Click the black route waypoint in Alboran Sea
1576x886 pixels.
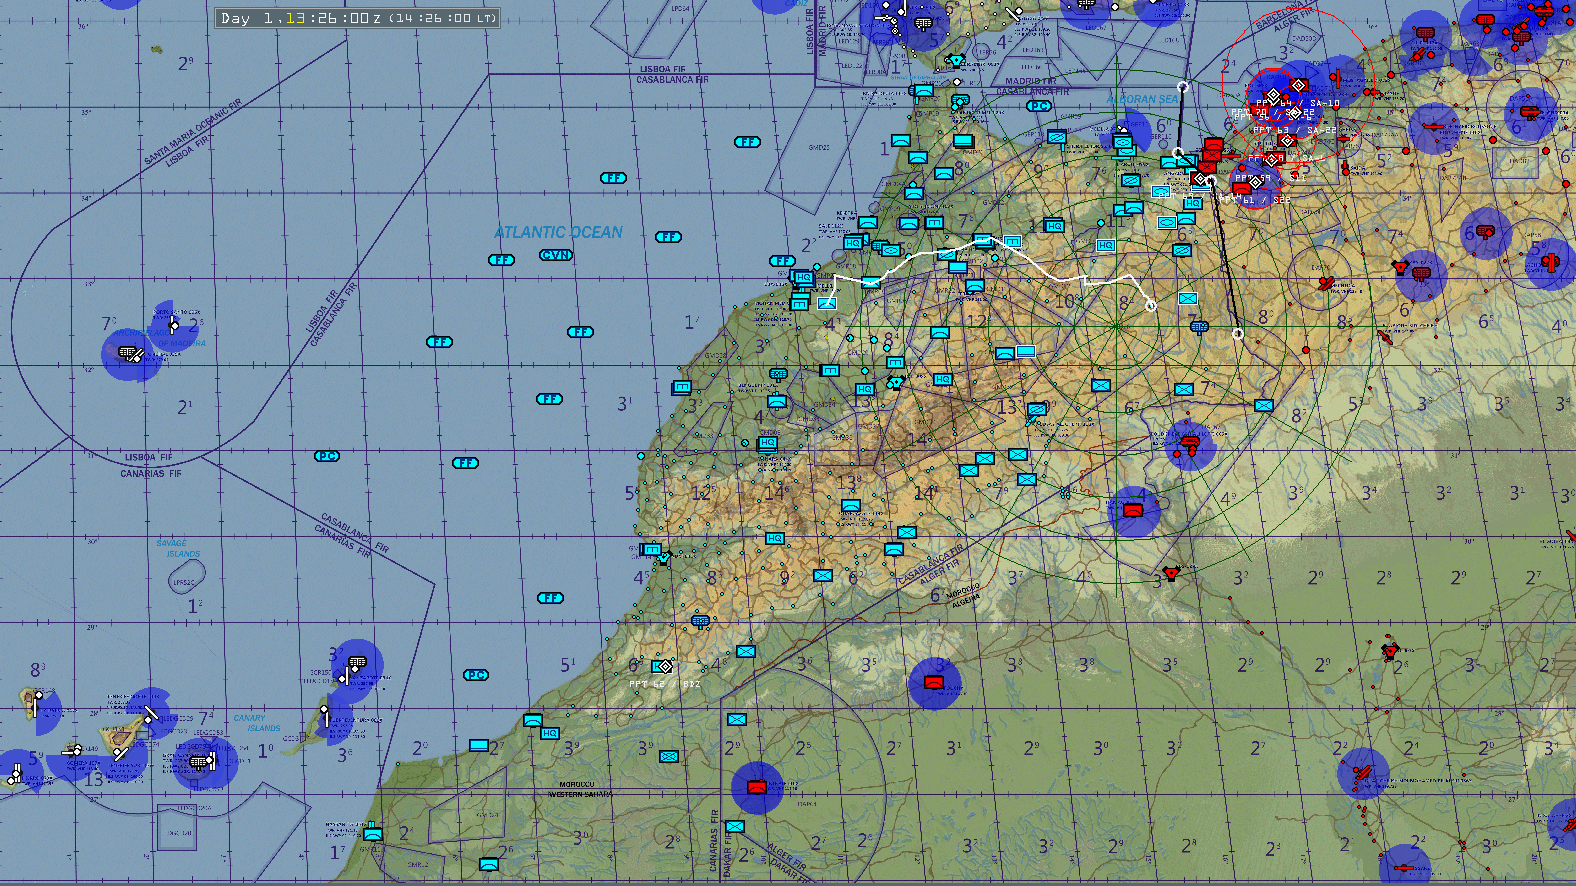coord(1183,87)
